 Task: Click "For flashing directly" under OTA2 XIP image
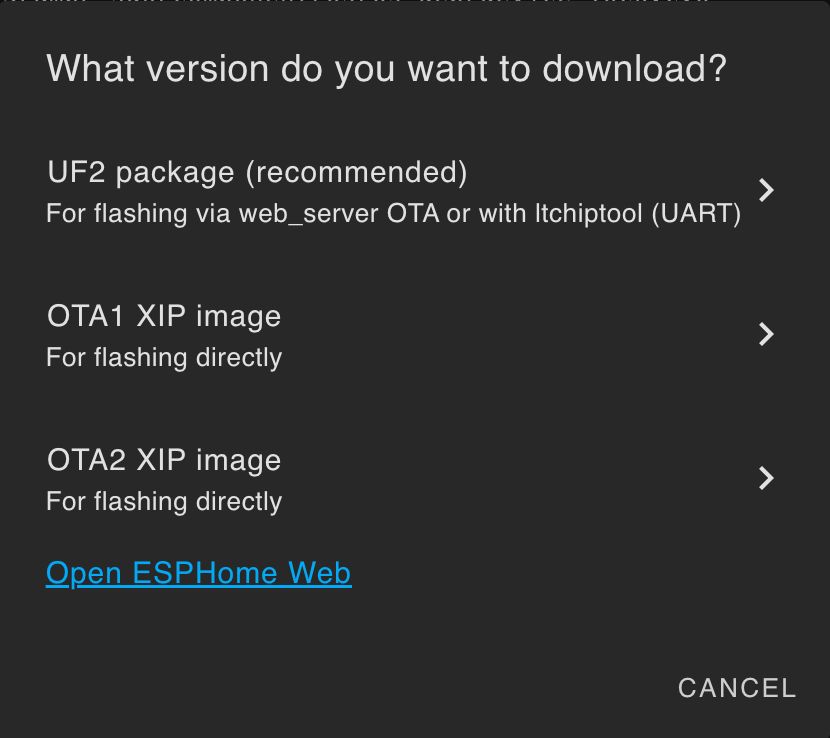click(164, 502)
